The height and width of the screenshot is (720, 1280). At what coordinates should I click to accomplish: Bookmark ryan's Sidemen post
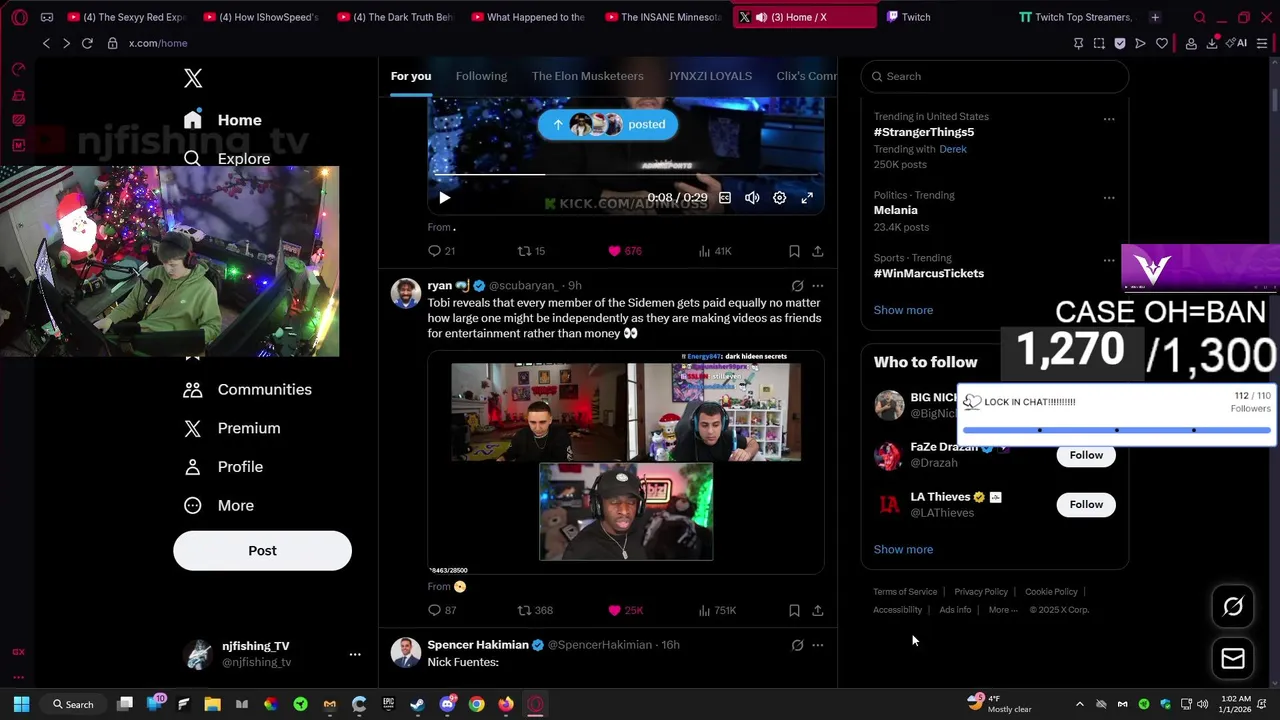794,610
